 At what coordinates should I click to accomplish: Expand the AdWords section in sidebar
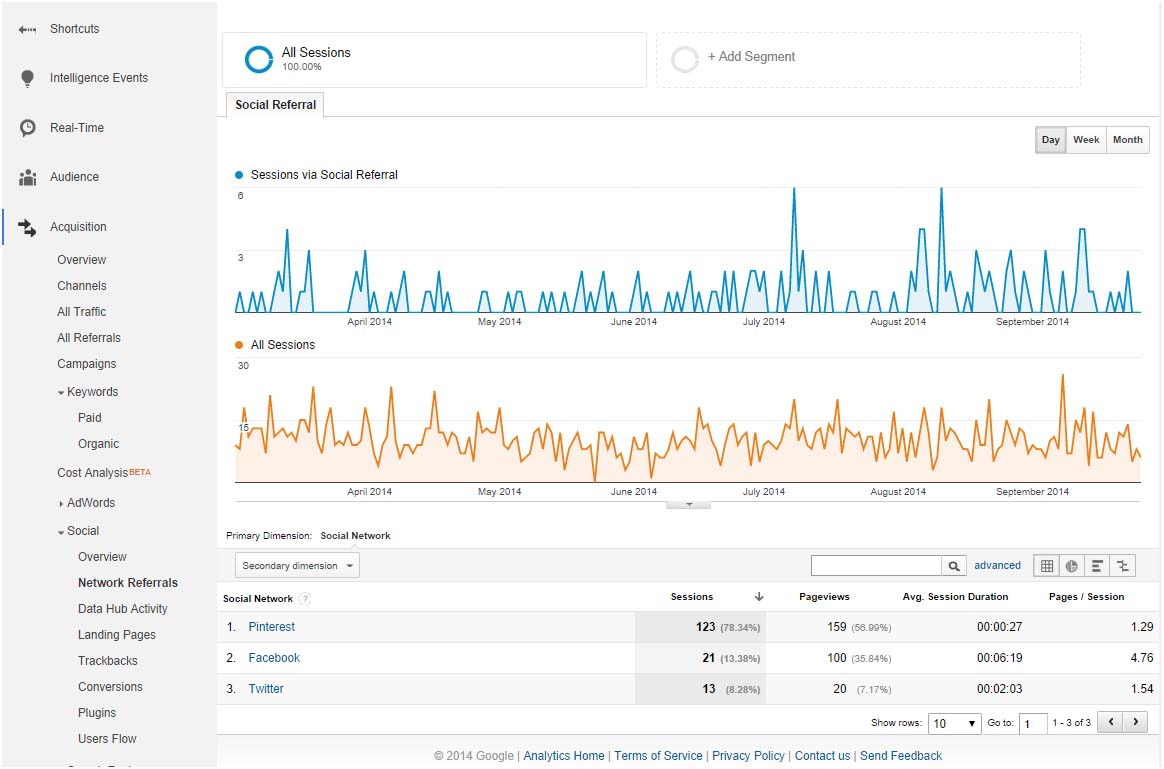tap(90, 503)
